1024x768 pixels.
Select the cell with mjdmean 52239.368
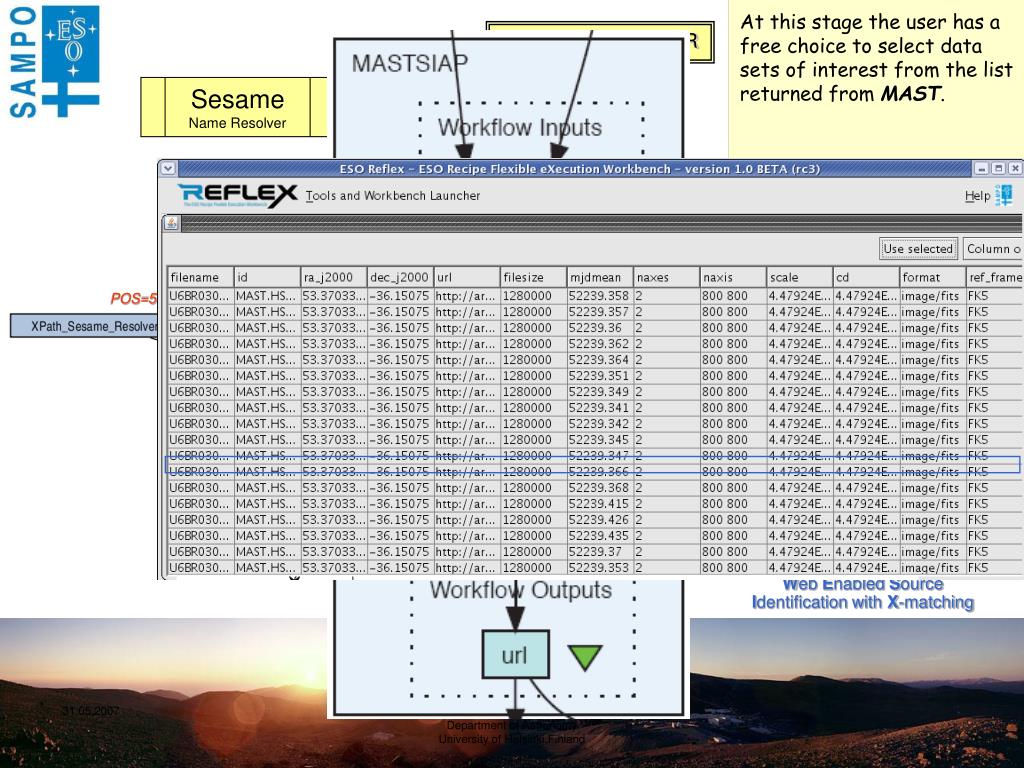click(x=600, y=488)
